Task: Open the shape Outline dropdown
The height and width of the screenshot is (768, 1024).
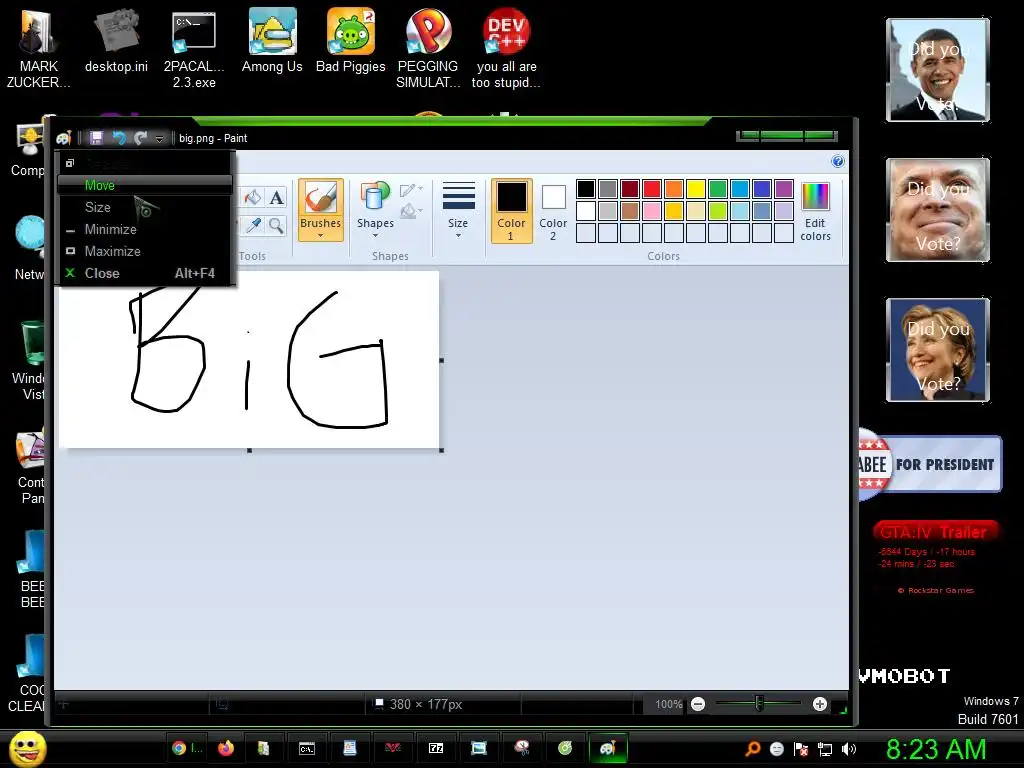Action: (411, 190)
